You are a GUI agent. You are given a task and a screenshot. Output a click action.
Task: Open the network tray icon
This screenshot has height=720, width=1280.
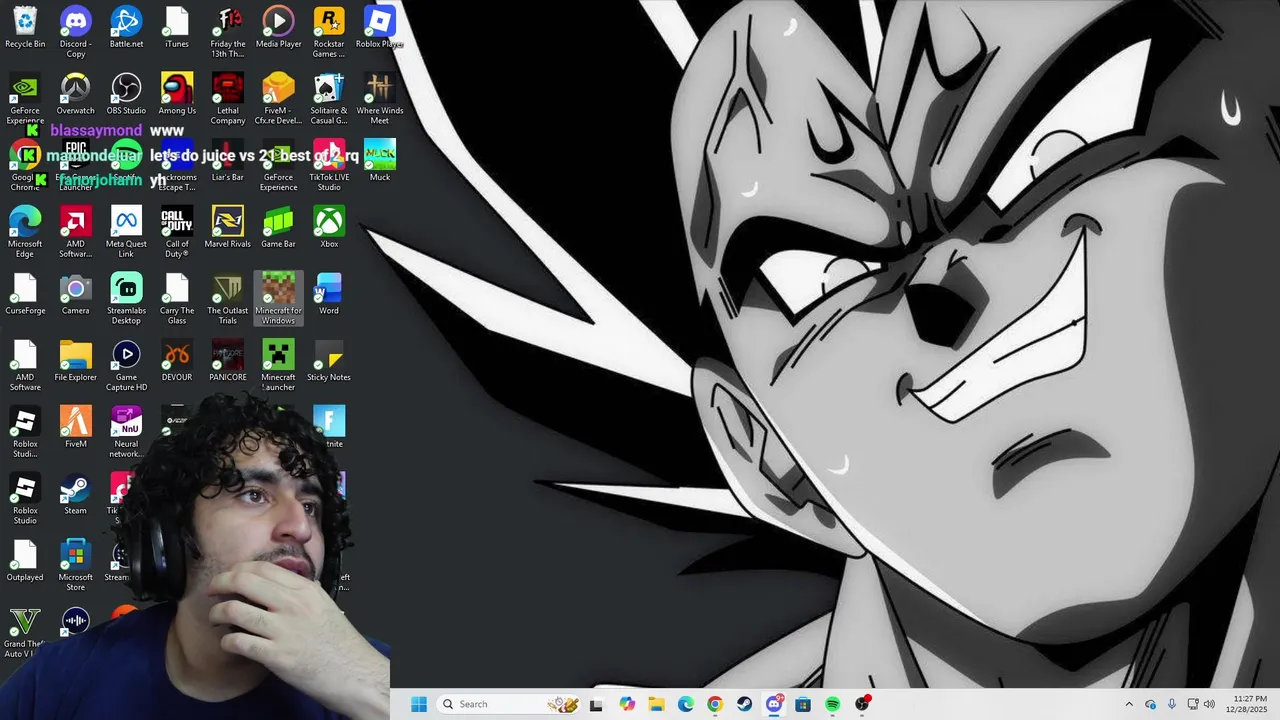click(x=1192, y=704)
